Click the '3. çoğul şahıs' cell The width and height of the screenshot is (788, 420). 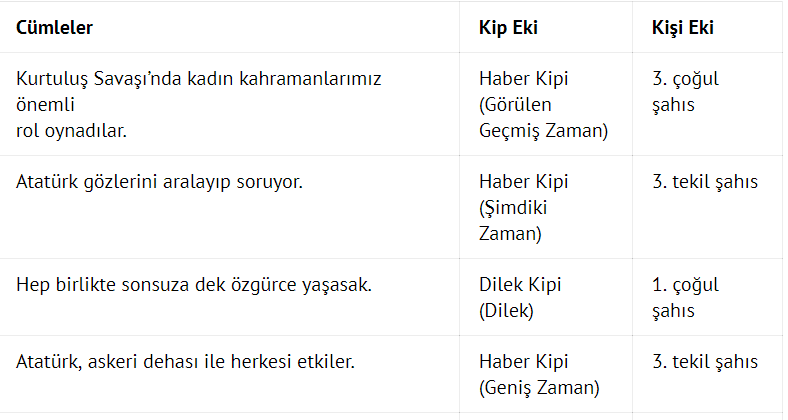[x=685, y=91]
